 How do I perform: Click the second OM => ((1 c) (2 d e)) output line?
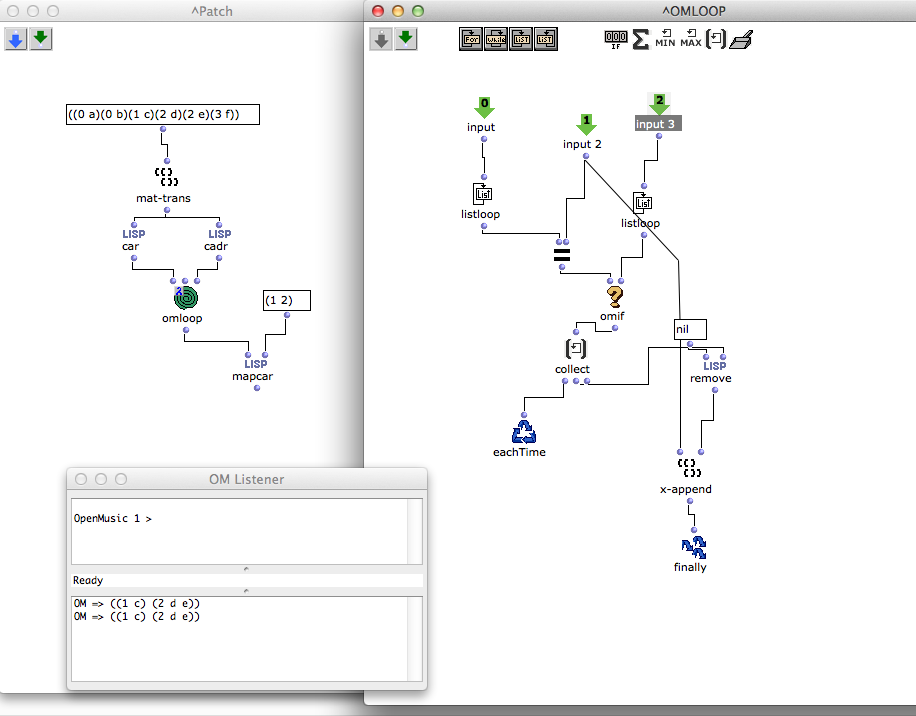point(137,616)
